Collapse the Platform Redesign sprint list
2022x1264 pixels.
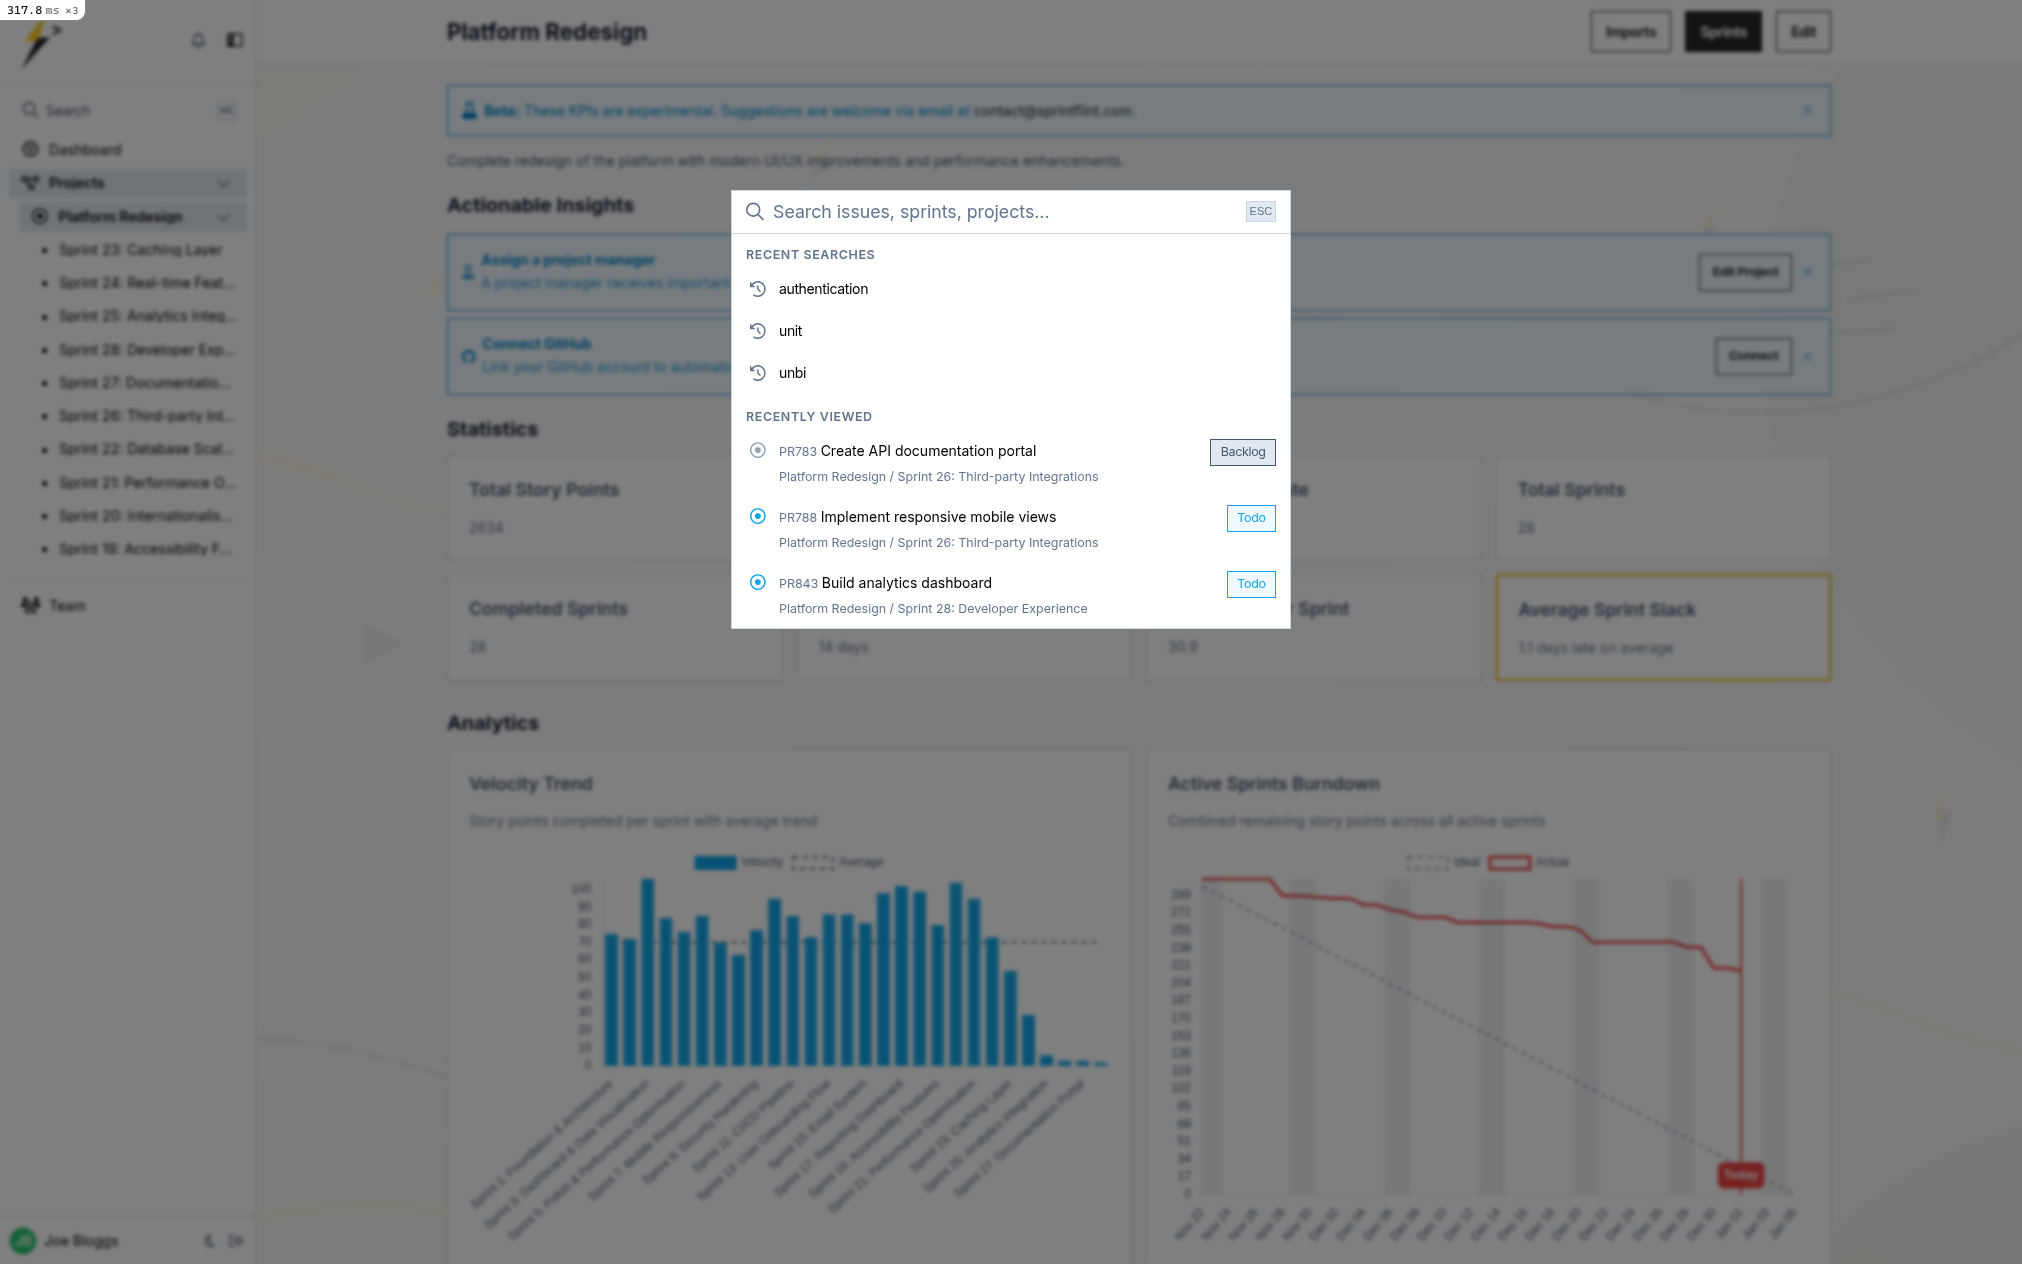pos(224,217)
